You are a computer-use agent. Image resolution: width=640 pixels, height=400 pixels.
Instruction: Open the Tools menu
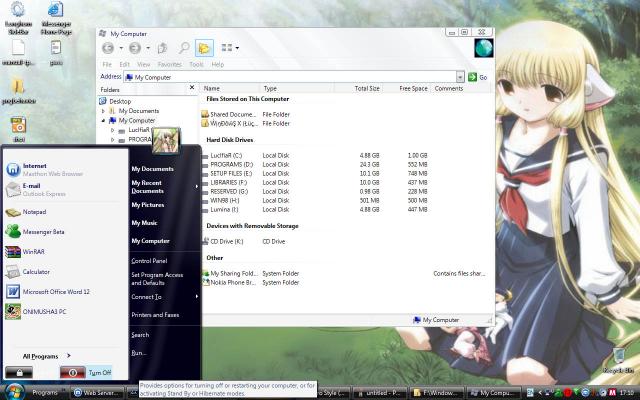196,64
